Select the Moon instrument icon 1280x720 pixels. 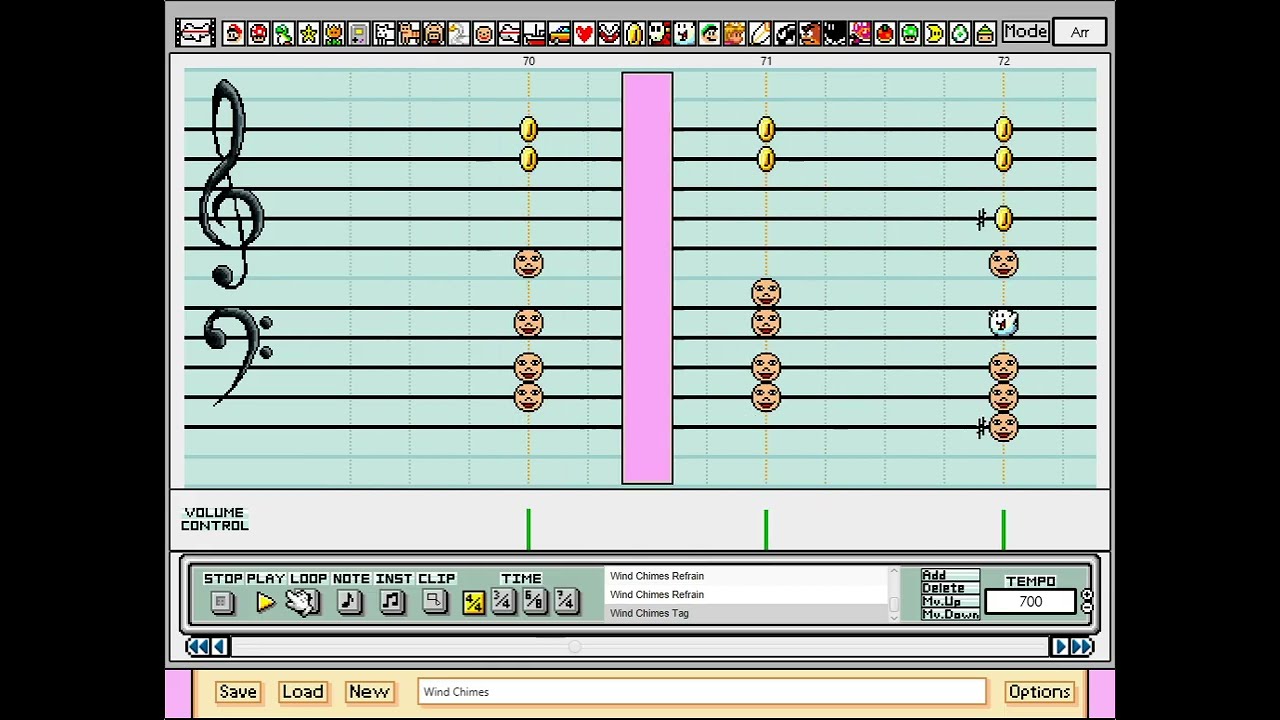click(x=935, y=33)
